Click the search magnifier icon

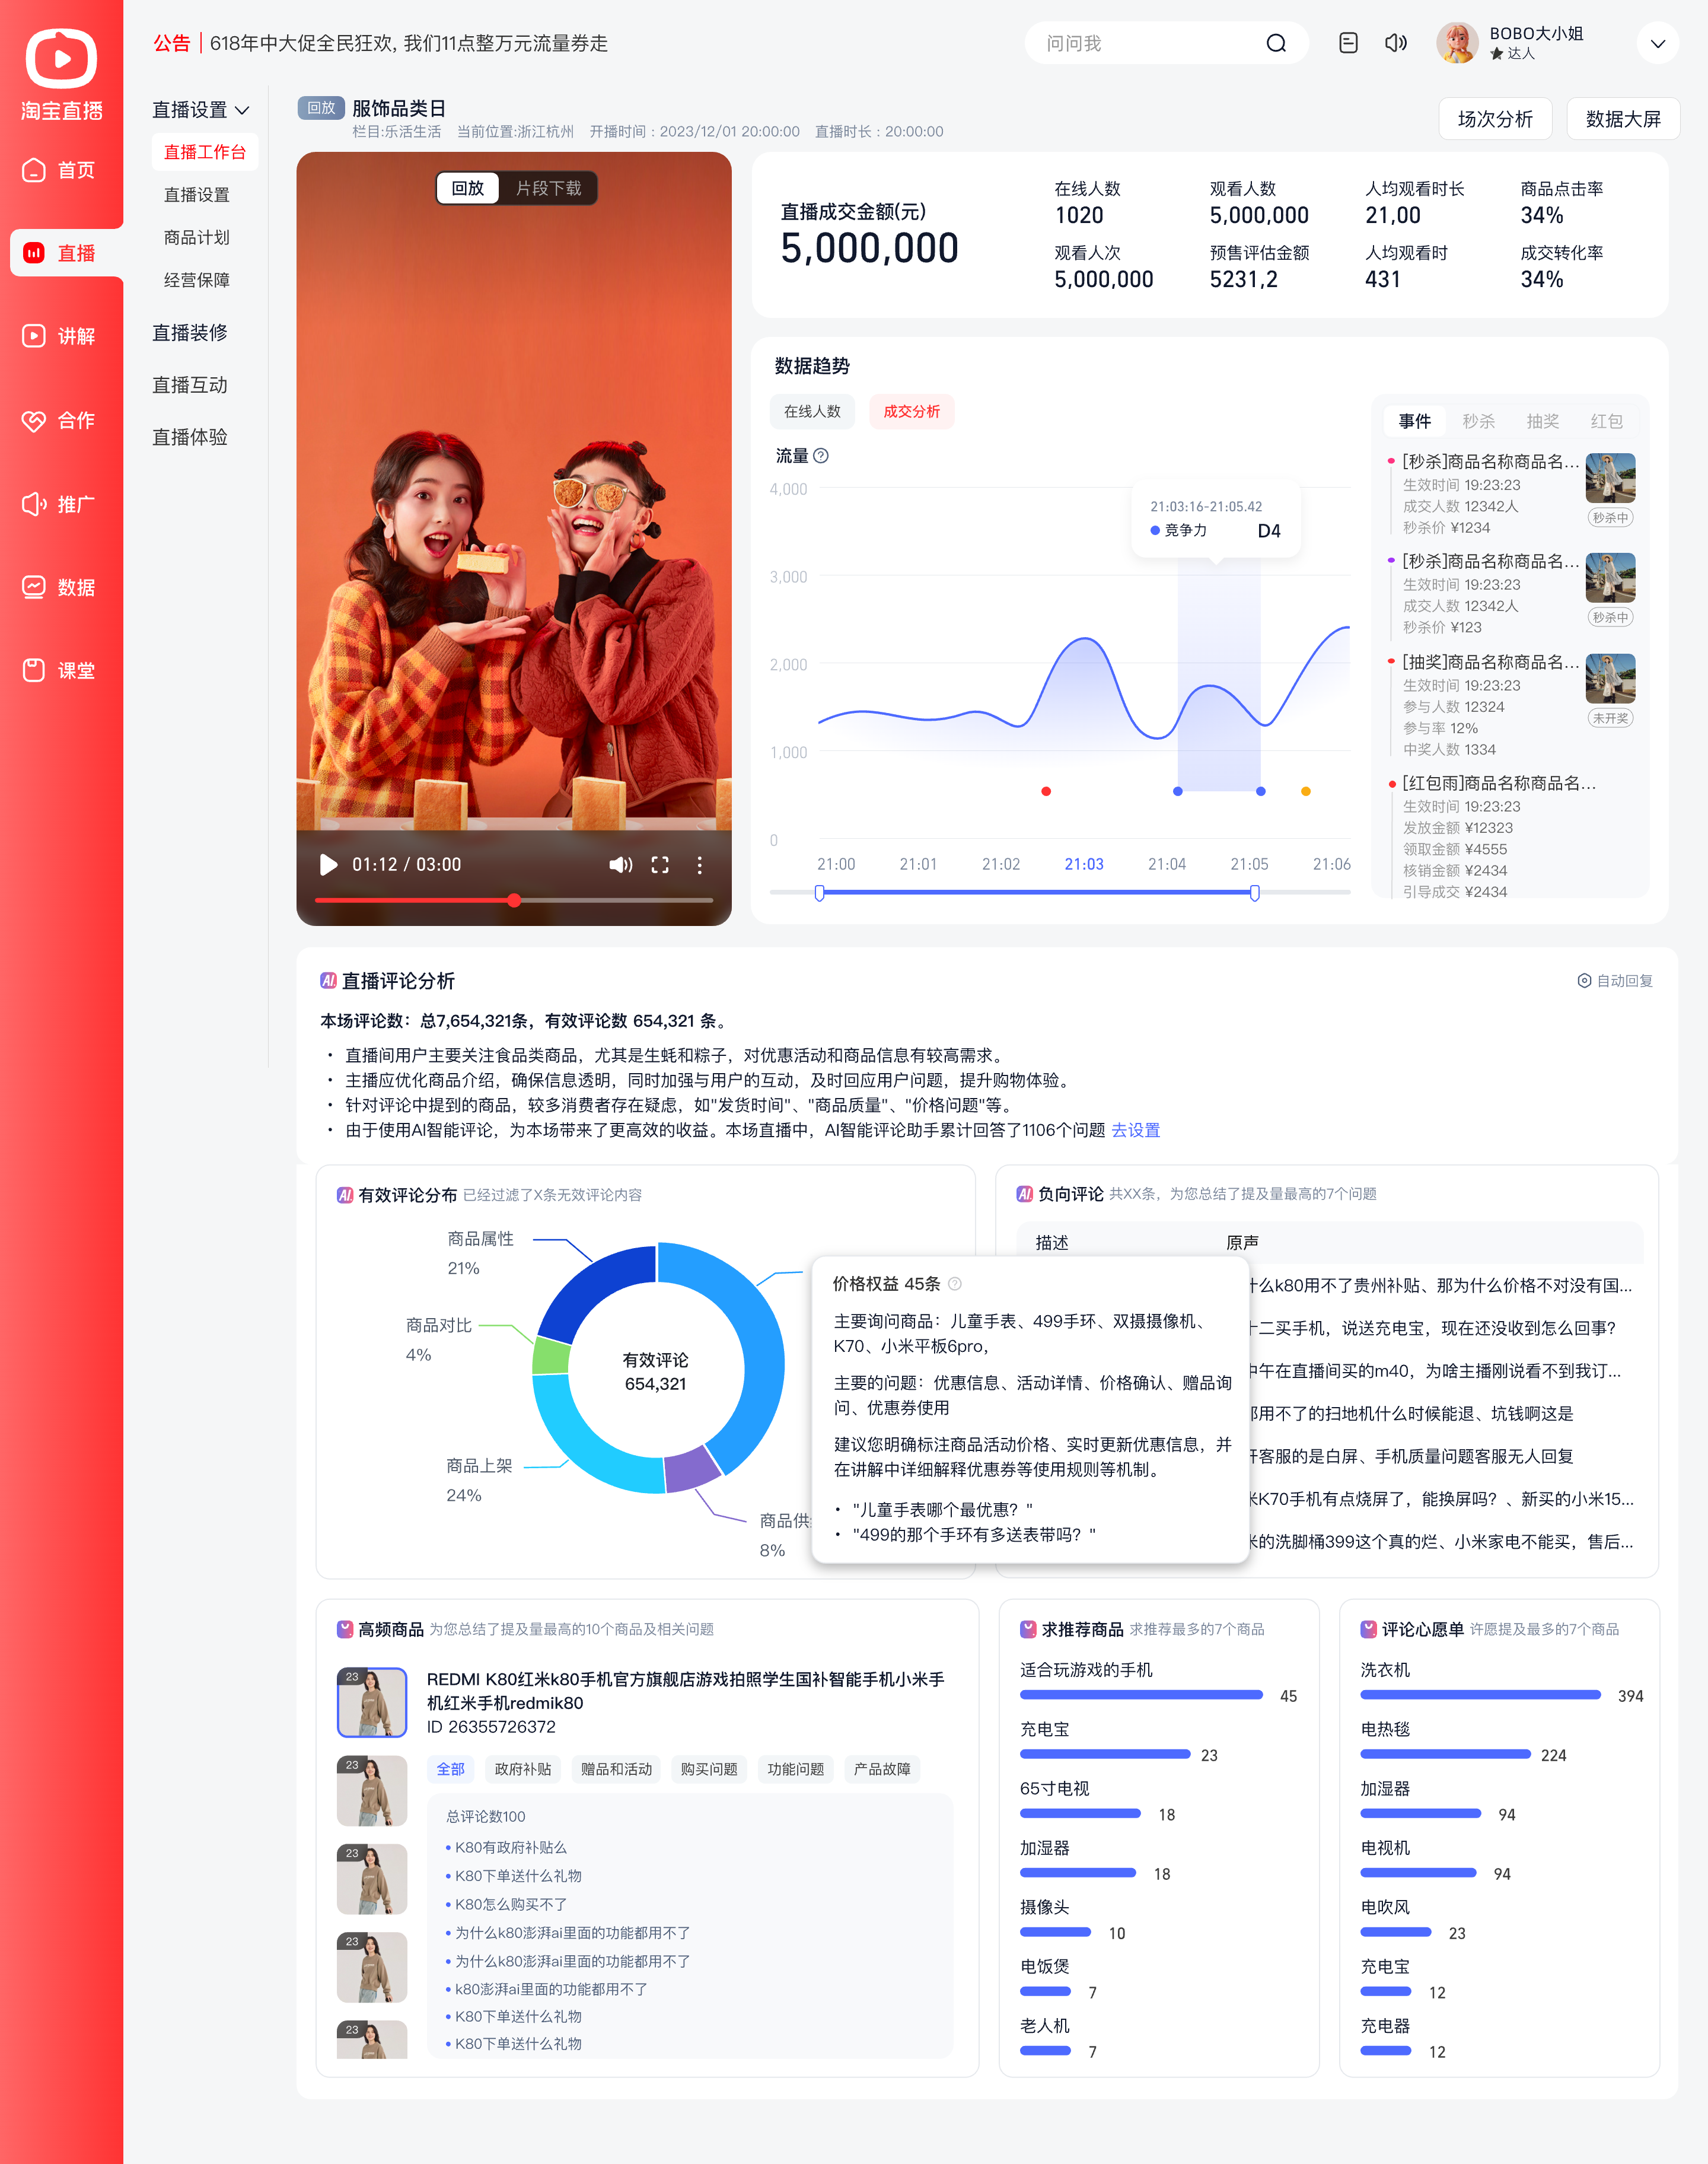pyautogui.click(x=1276, y=43)
